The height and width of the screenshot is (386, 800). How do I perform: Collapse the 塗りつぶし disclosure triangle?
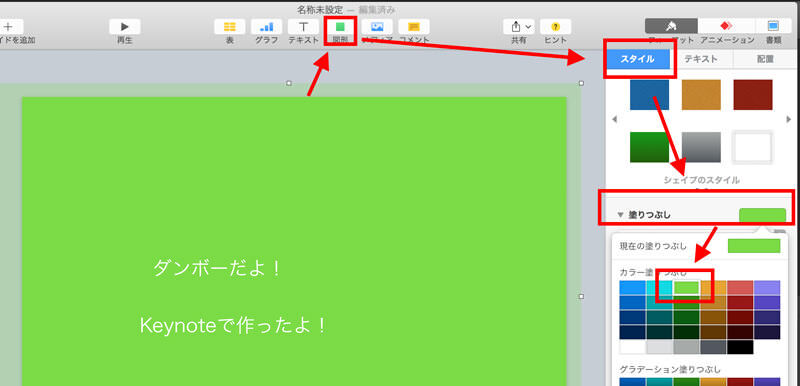pos(620,215)
